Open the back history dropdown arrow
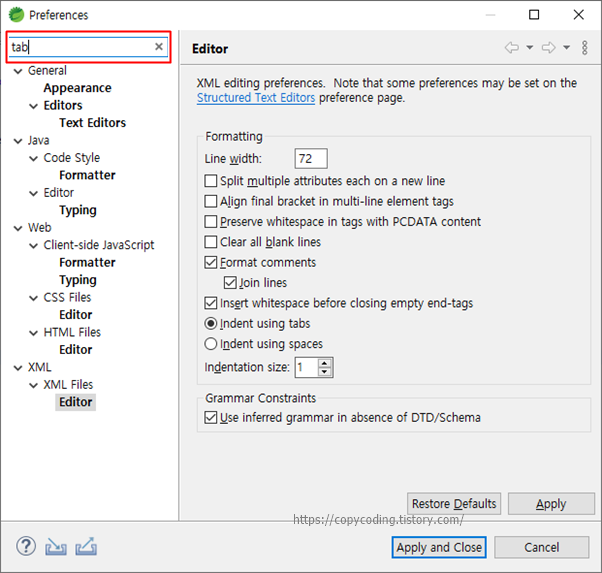The width and height of the screenshot is (602, 573). 530,48
